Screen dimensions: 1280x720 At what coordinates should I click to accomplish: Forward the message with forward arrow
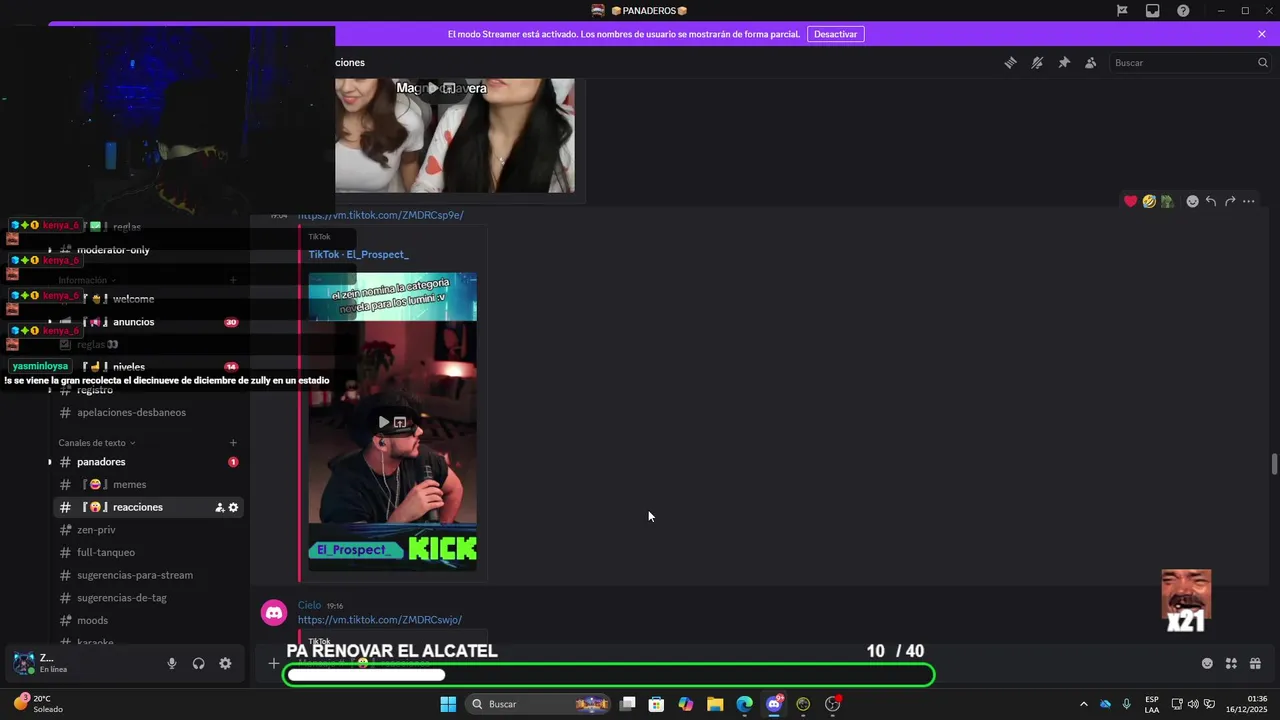(x=1230, y=201)
